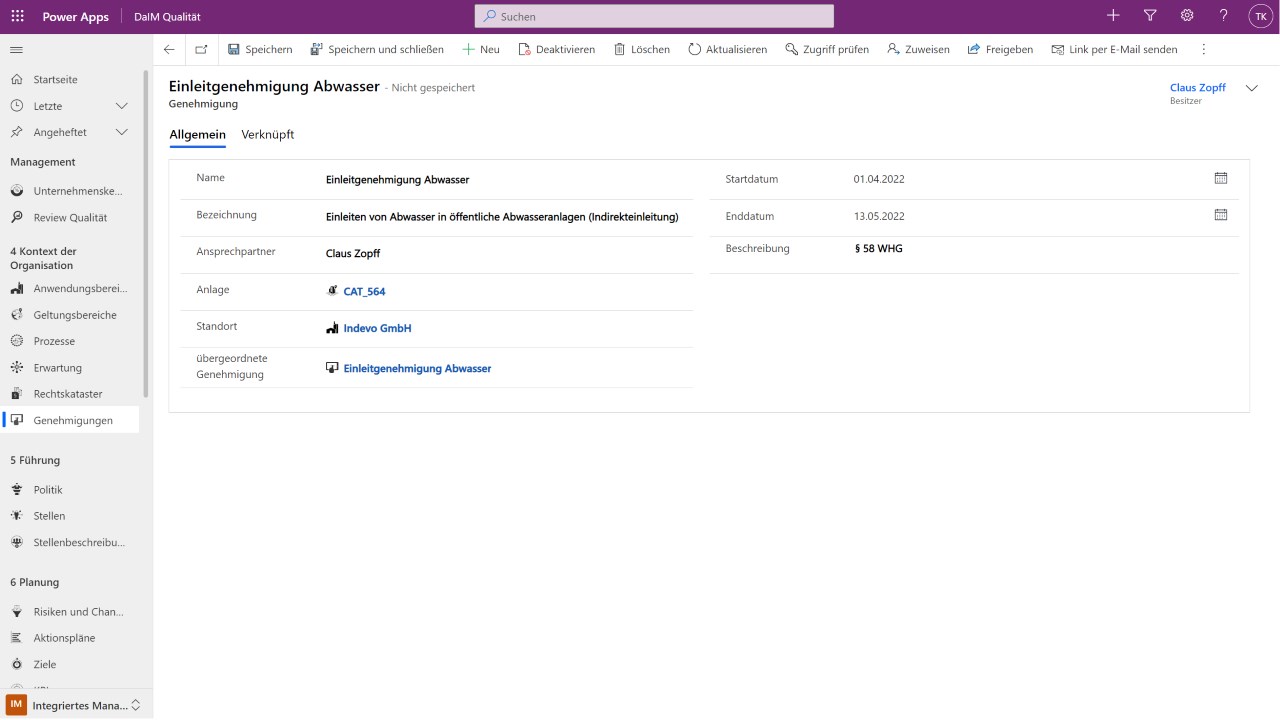Open the app launcher waffle icon

click(x=17, y=16)
